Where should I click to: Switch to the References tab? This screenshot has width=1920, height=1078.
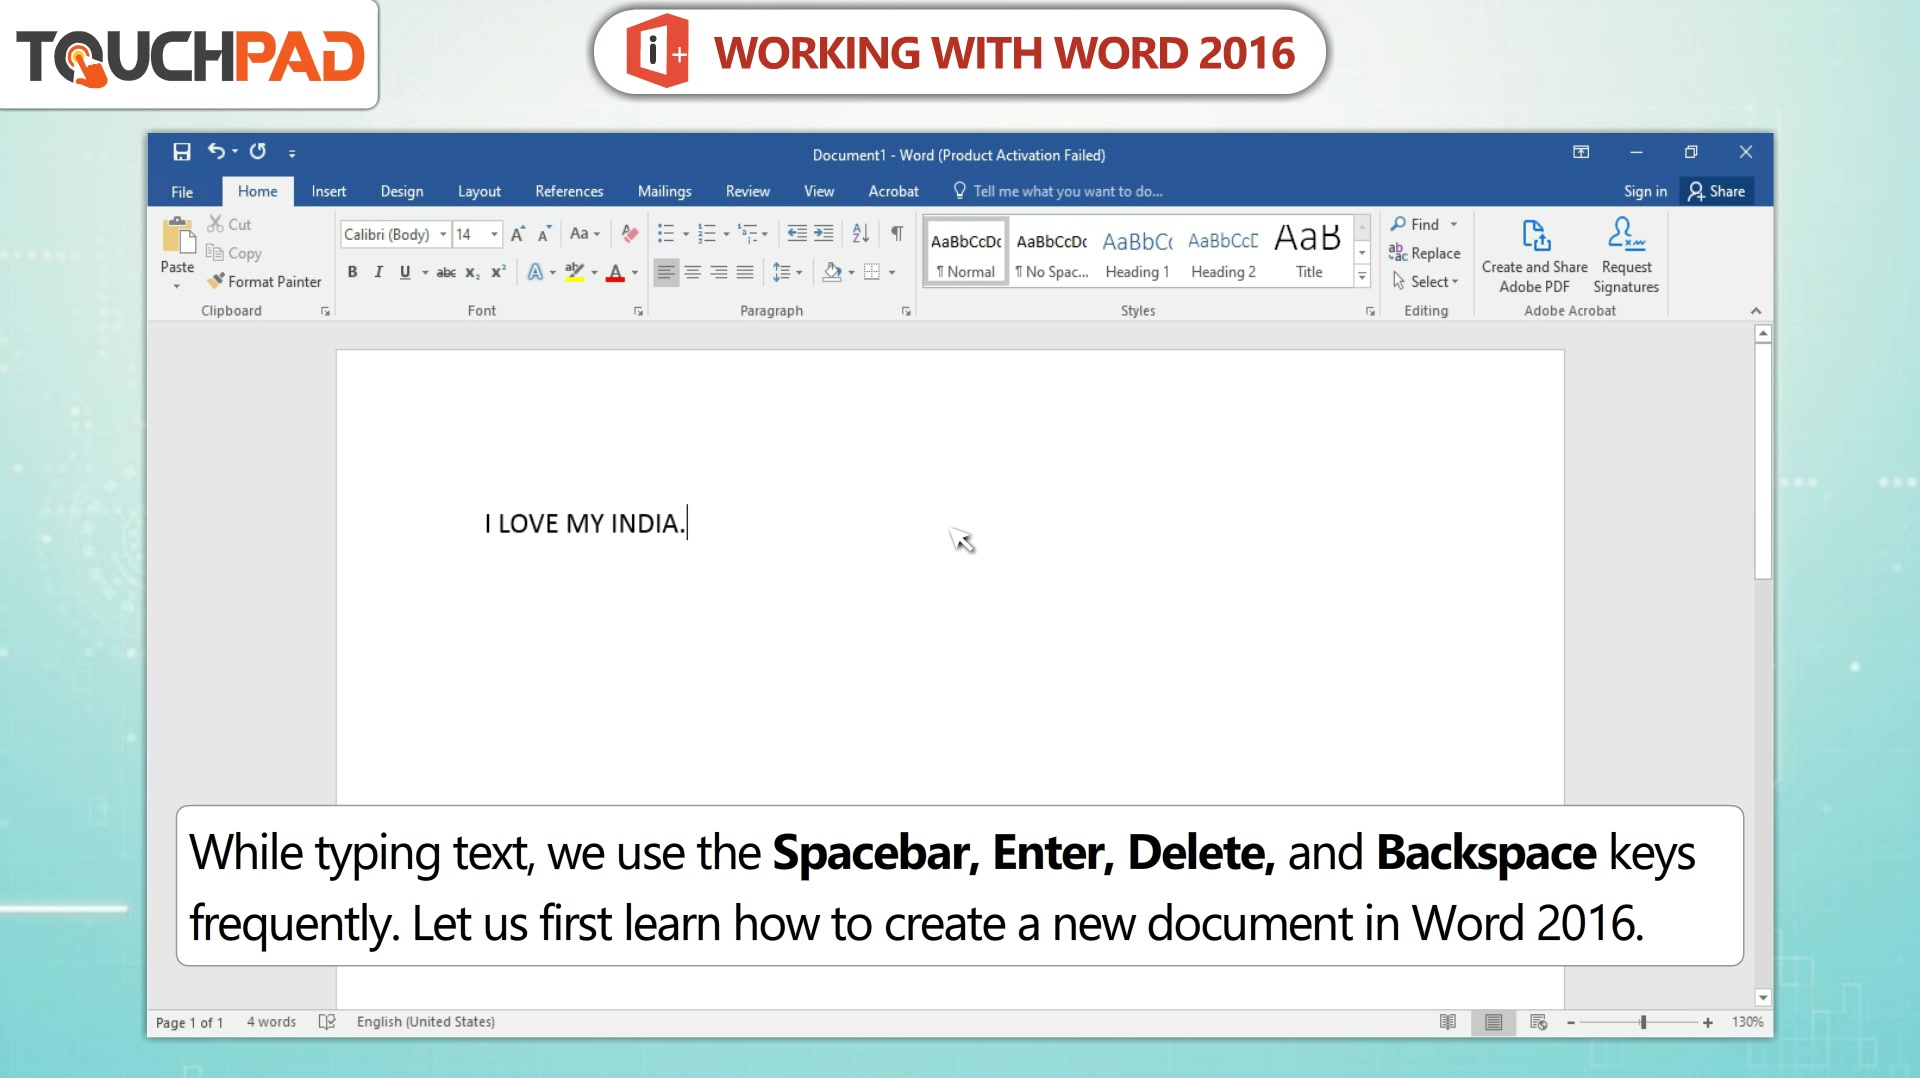pos(569,192)
